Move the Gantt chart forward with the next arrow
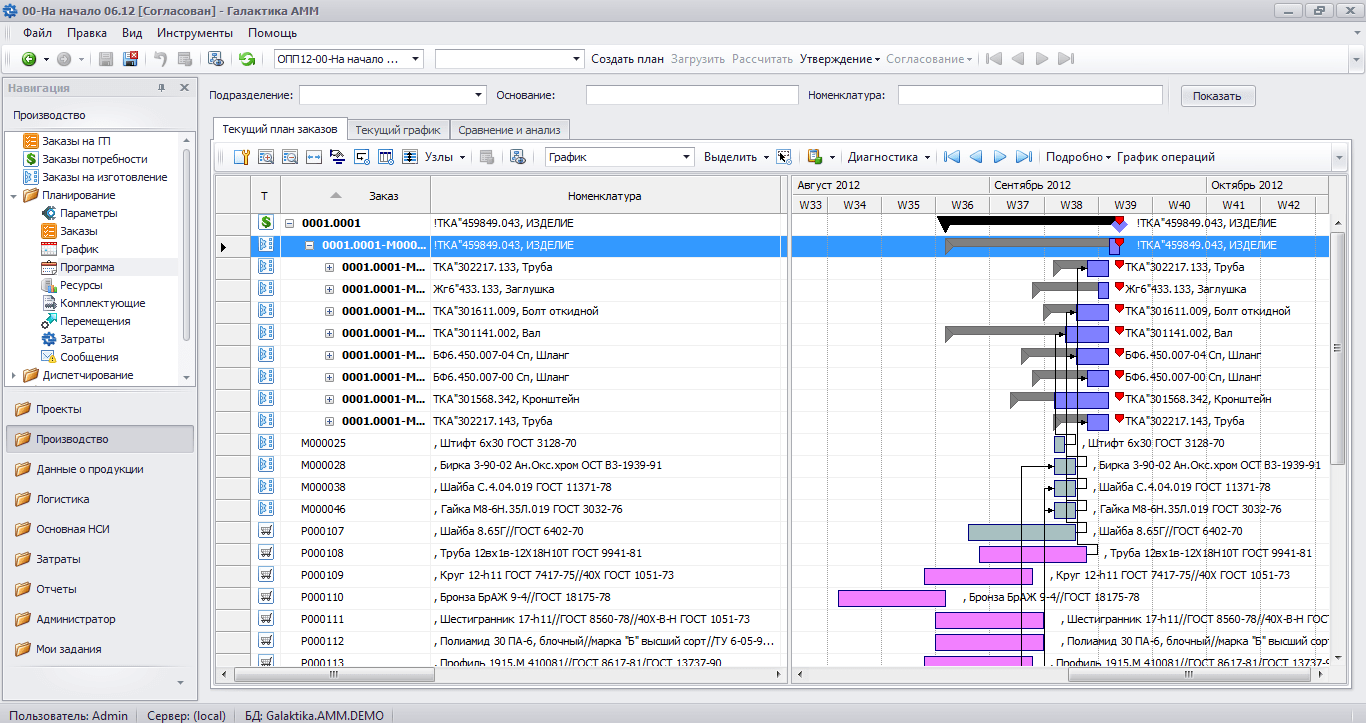The height and width of the screenshot is (723, 1366). (x=999, y=157)
